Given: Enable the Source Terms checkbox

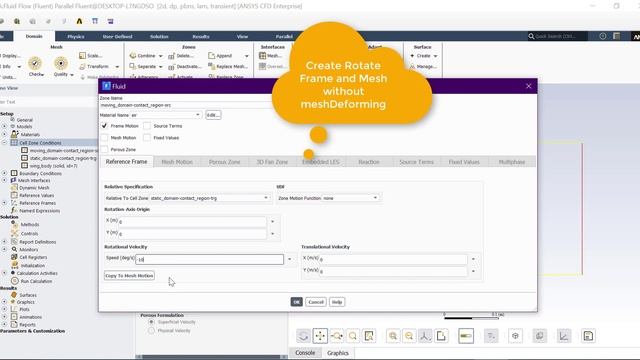Looking at the screenshot, I should pyautogui.click(x=147, y=126).
